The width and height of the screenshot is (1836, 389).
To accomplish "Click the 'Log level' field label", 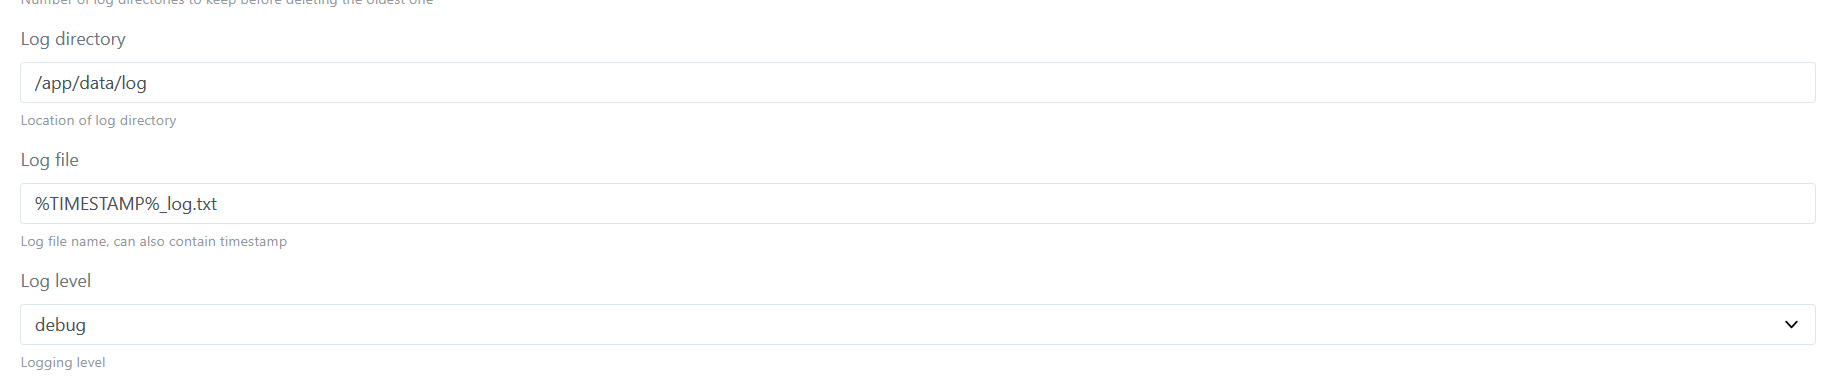I will click(x=55, y=281).
